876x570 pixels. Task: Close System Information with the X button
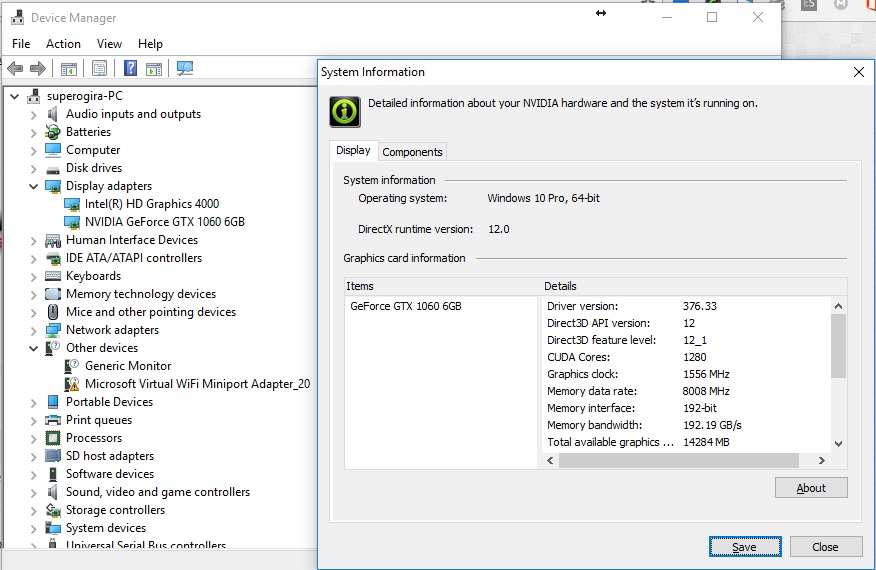pyautogui.click(x=859, y=72)
